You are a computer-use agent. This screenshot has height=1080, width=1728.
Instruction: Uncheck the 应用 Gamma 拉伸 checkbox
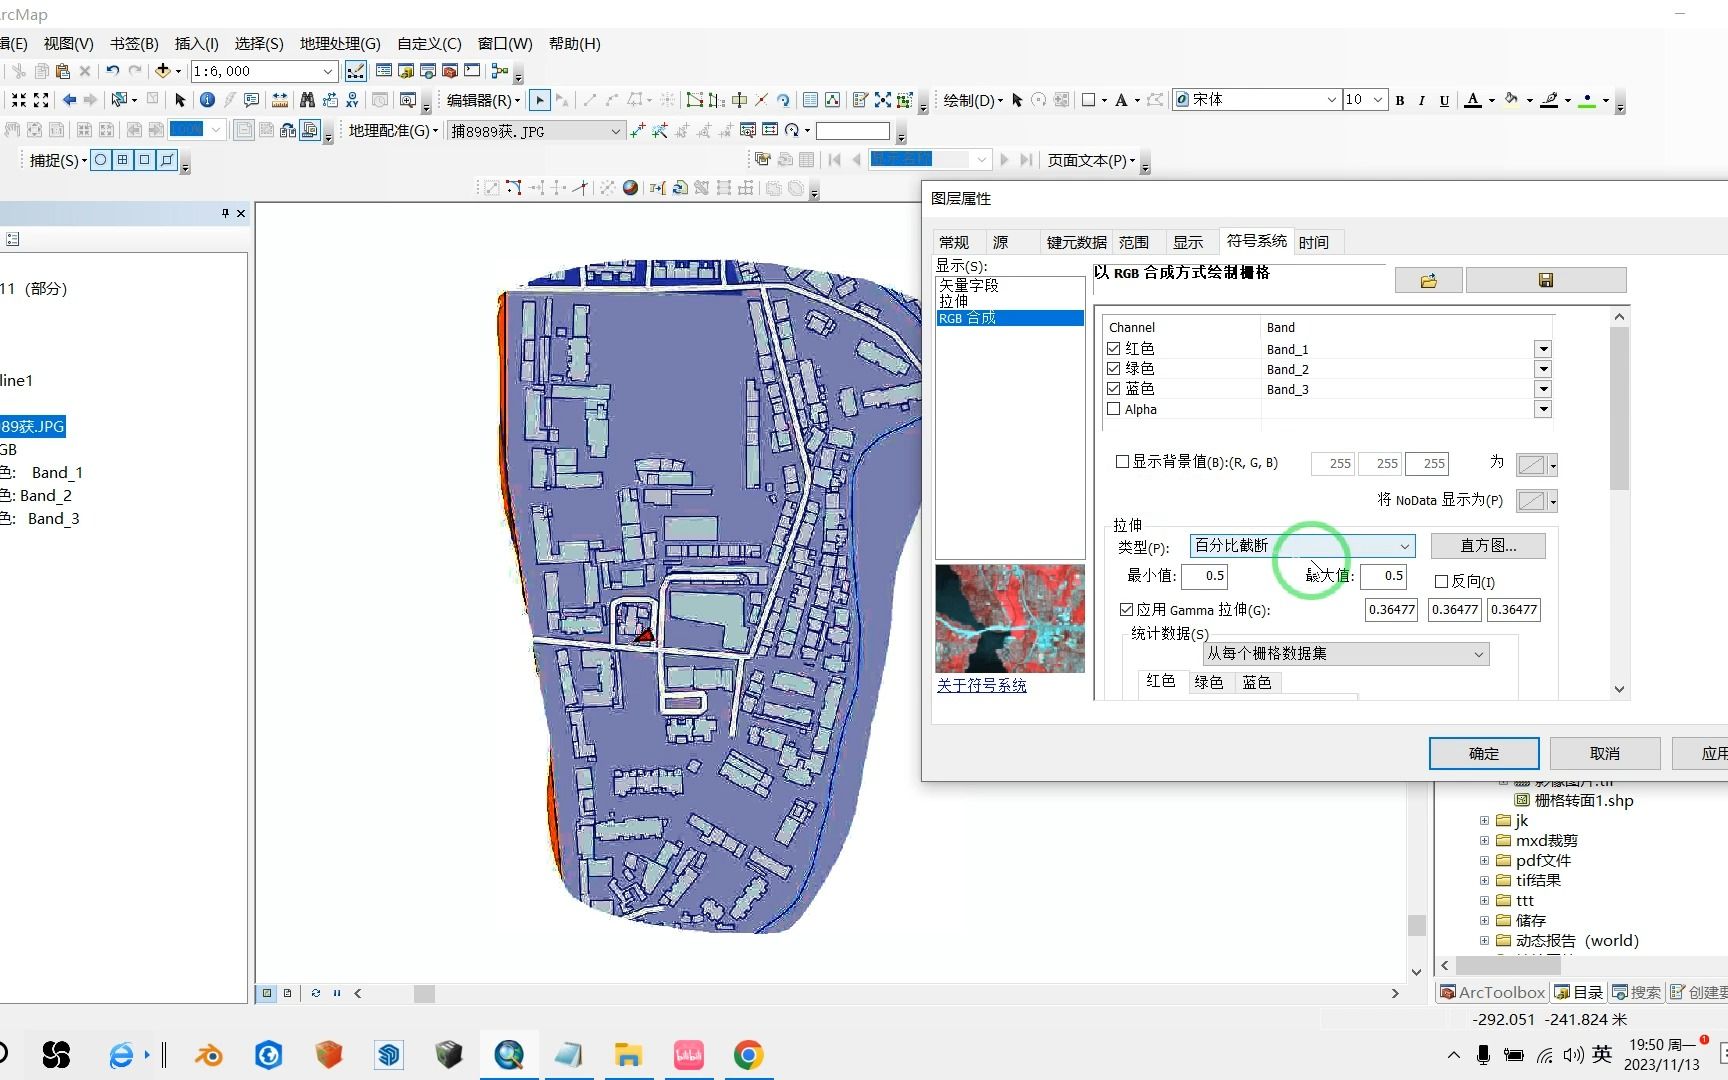[1126, 610]
